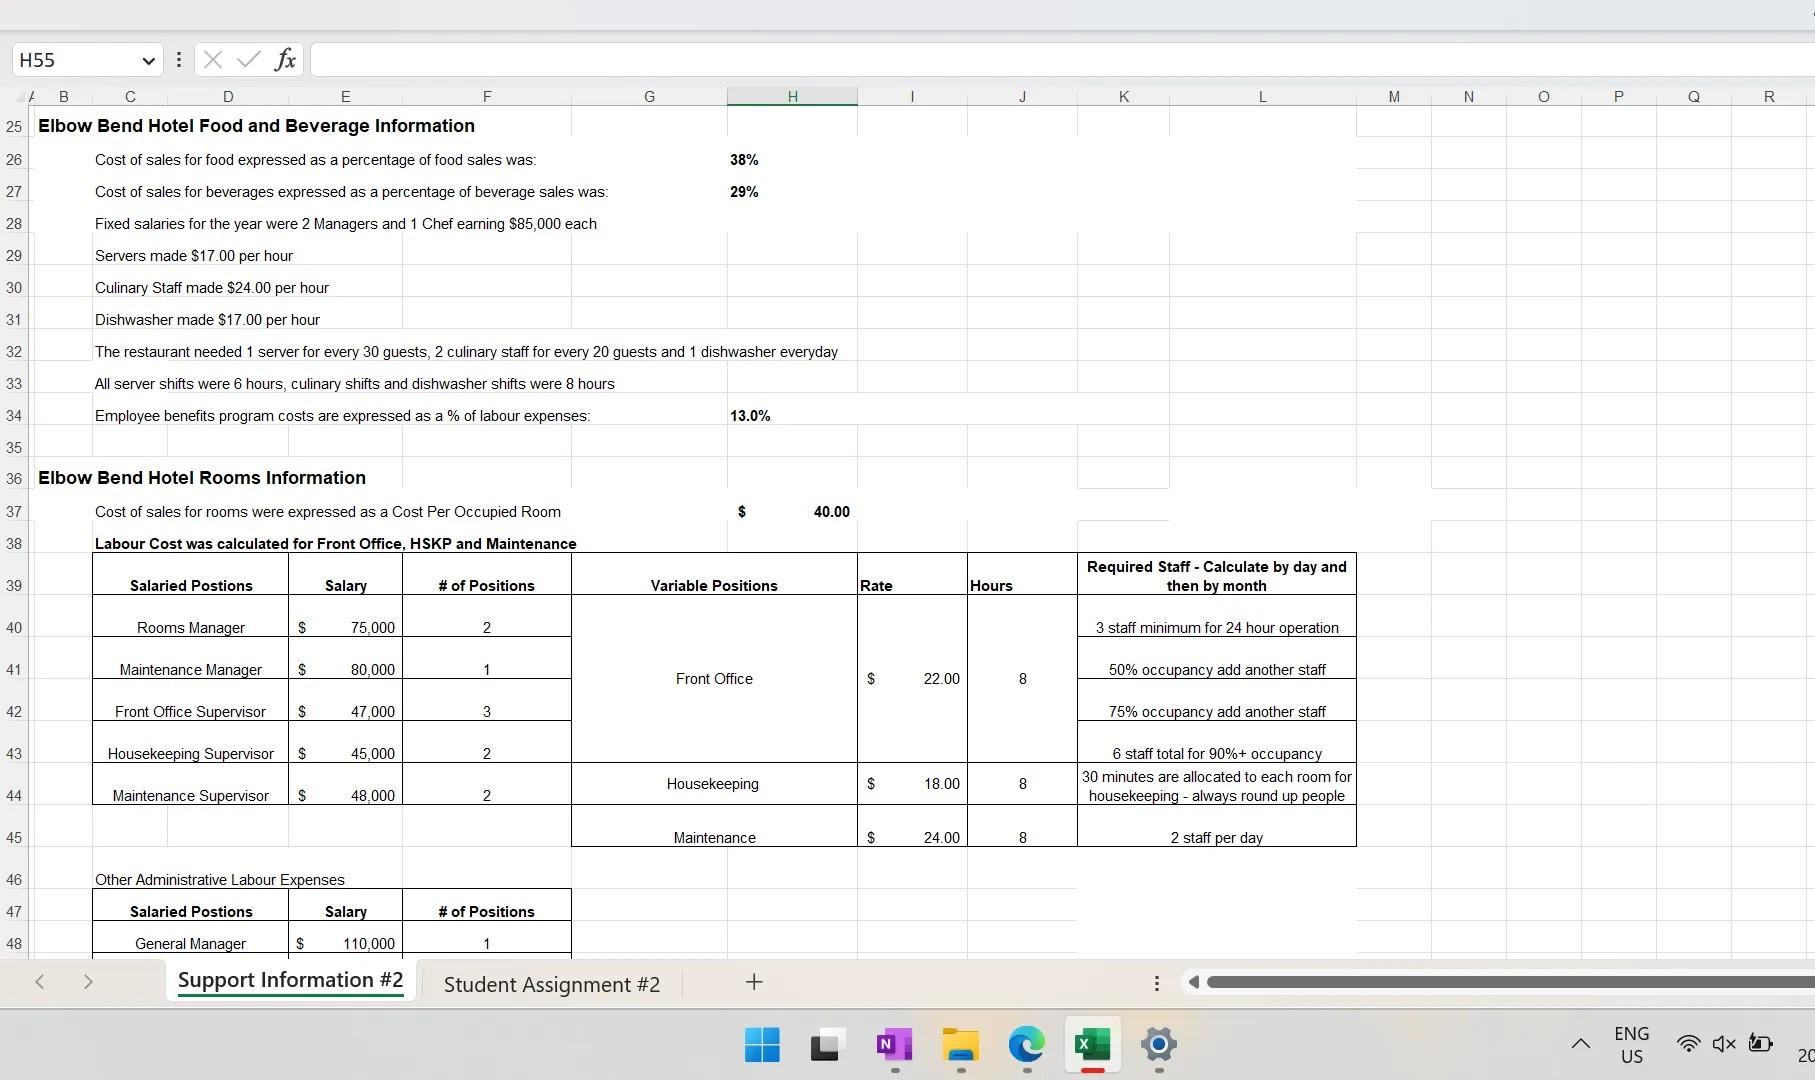Open Wi-Fi network status icon
This screenshot has height=1080, width=1815.
[x=1688, y=1044]
